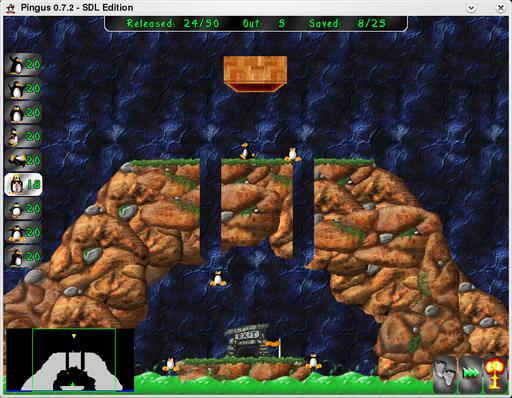This screenshot has width=512, height=398.
Task: Click the penguin falling below the rock arch
Action: pyautogui.click(x=218, y=279)
